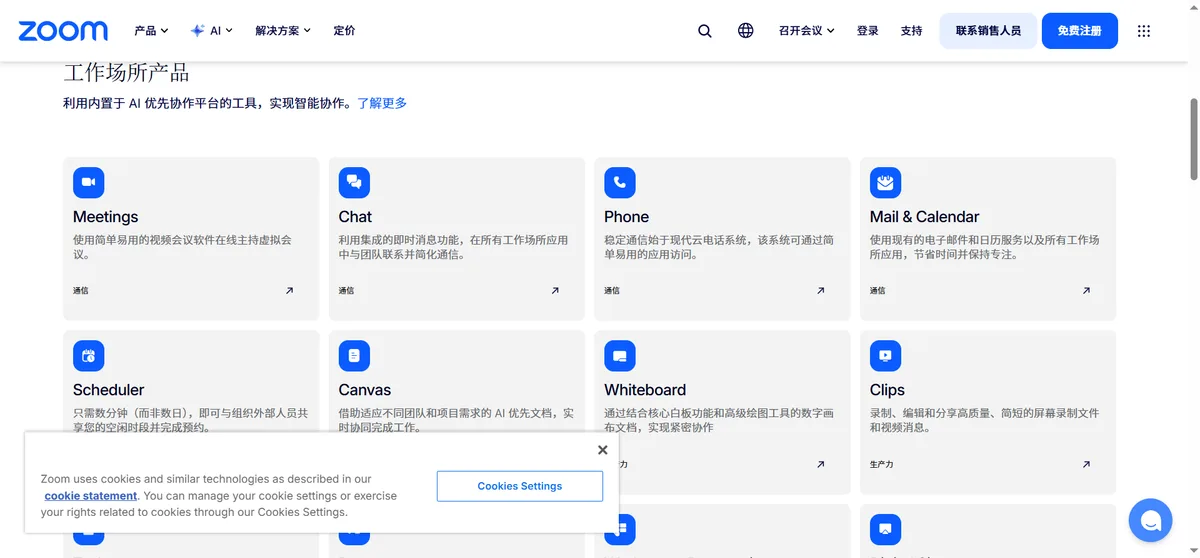The width and height of the screenshot is (1200, 558).
Task: Open the apps grid dots icon
Action: pyautogui.click(x=1144, y=31)
